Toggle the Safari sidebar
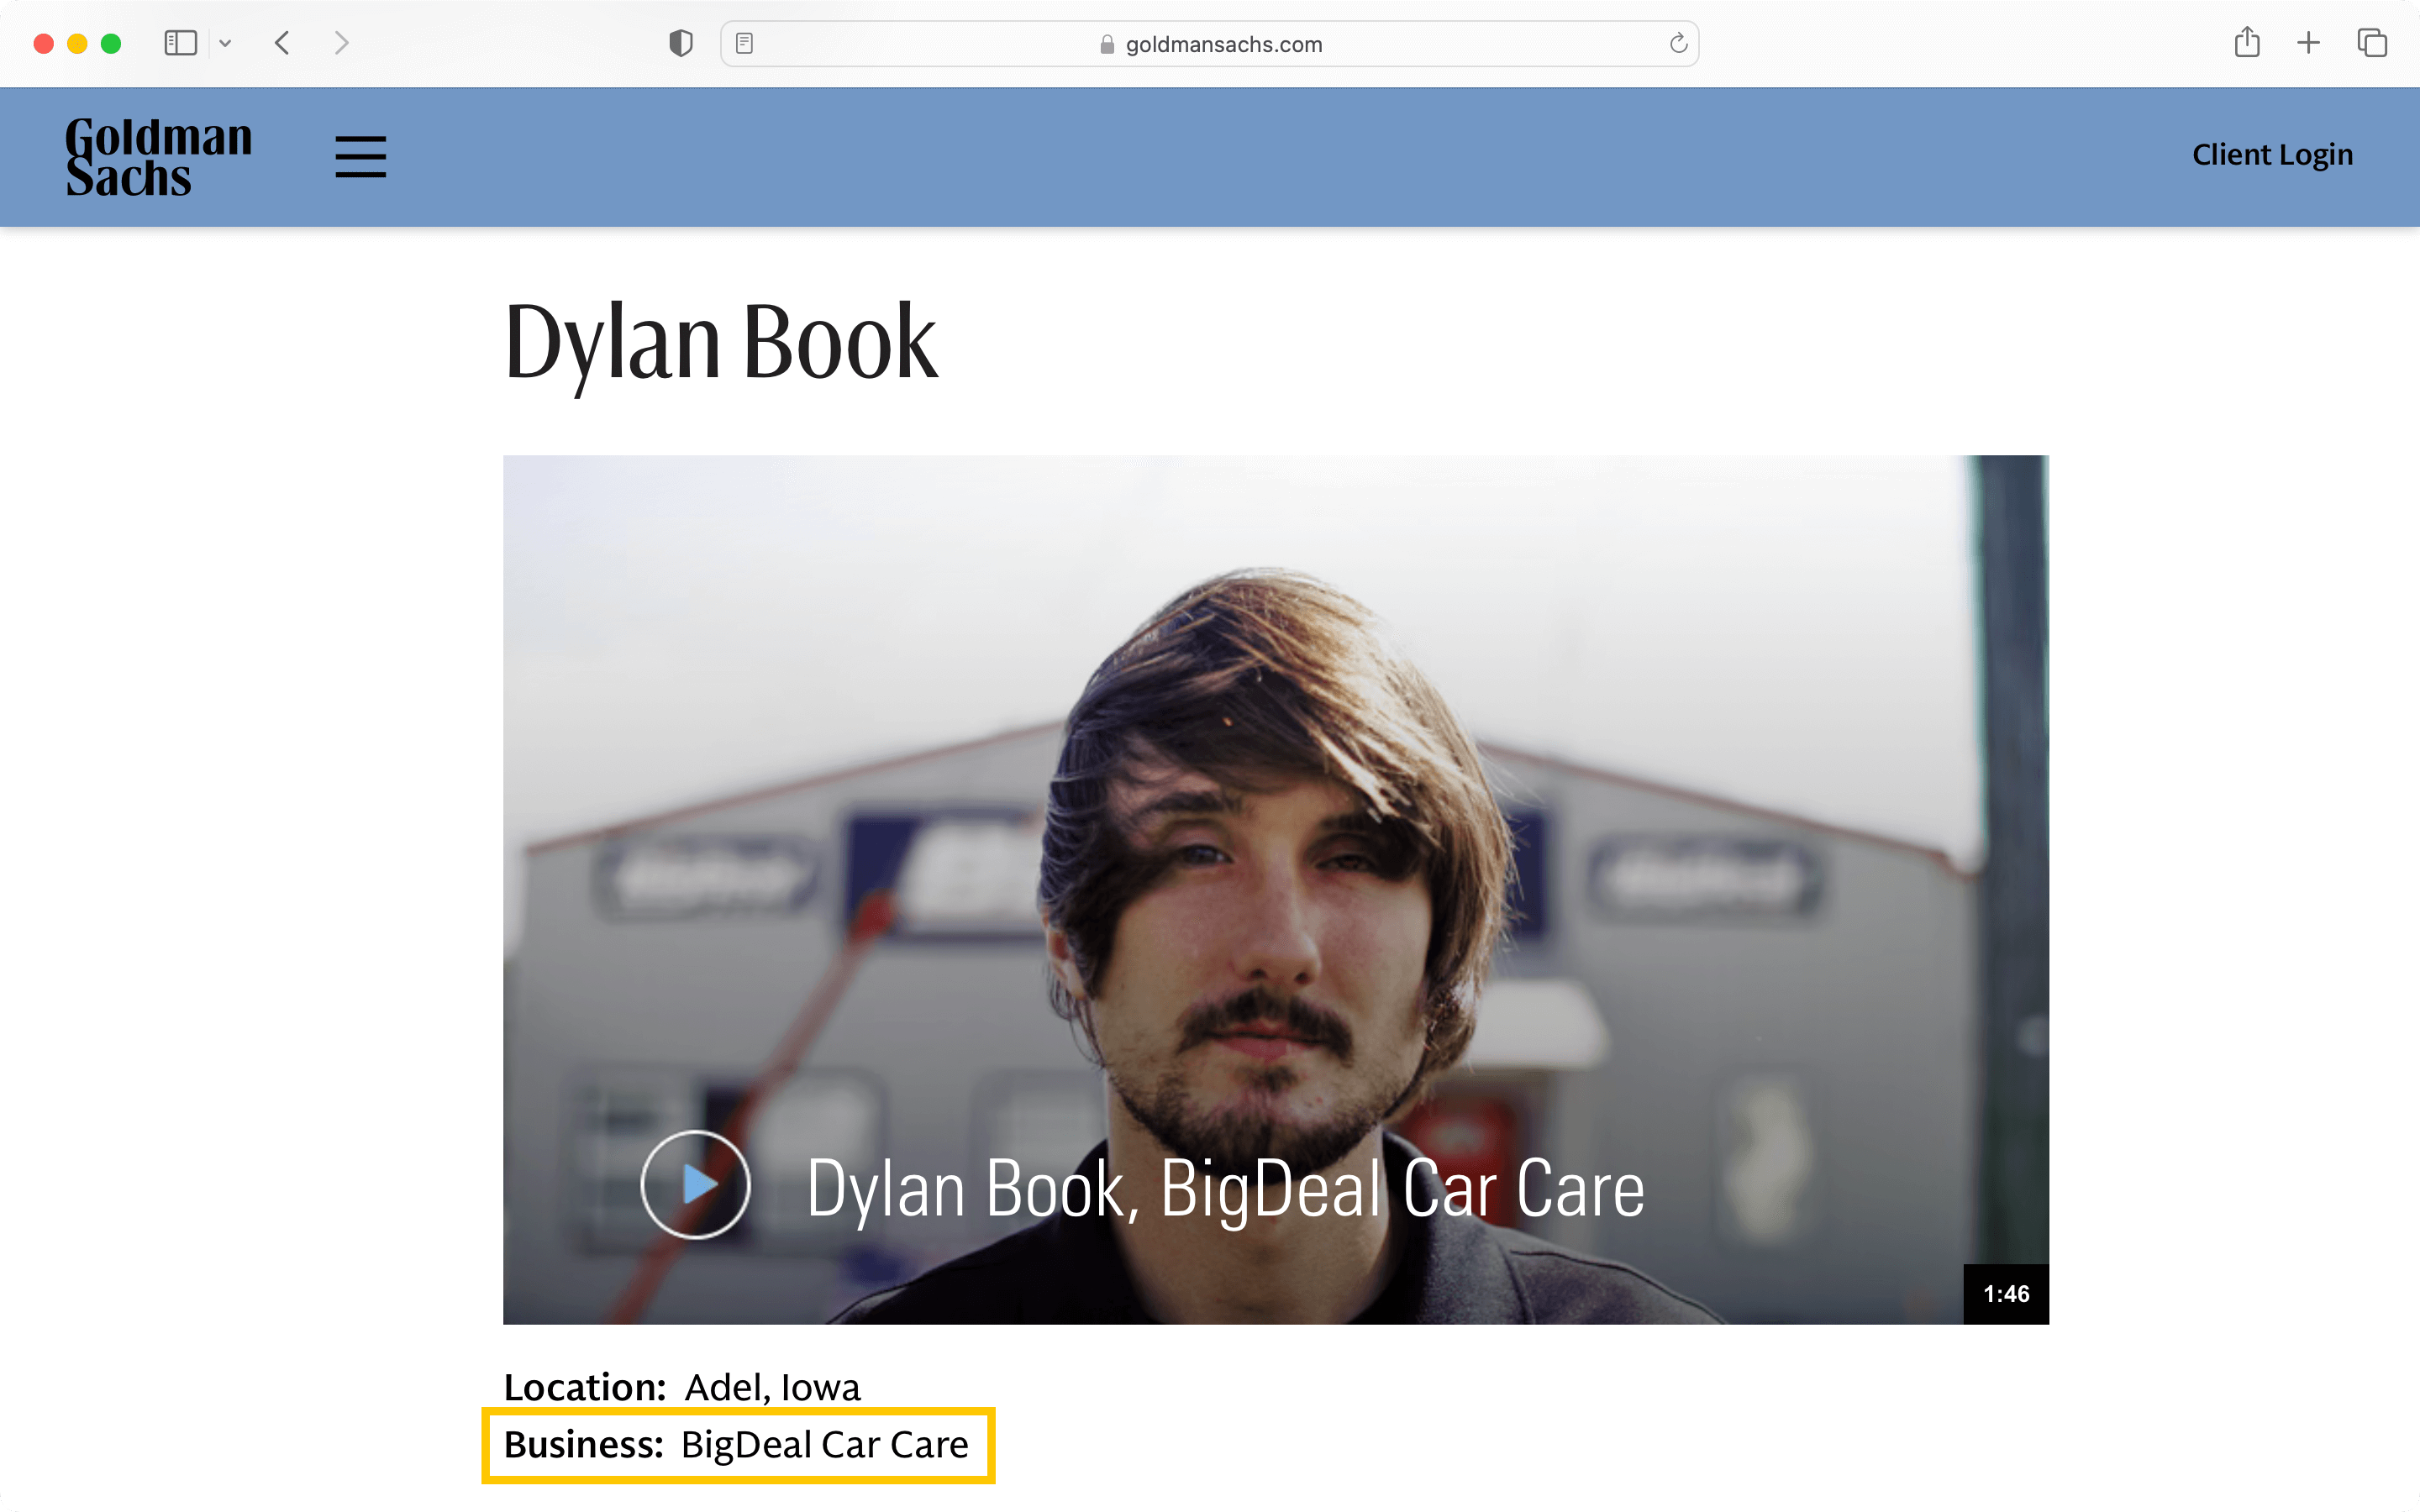This screenshot has height=1512, width=2420. coord(180,43)
